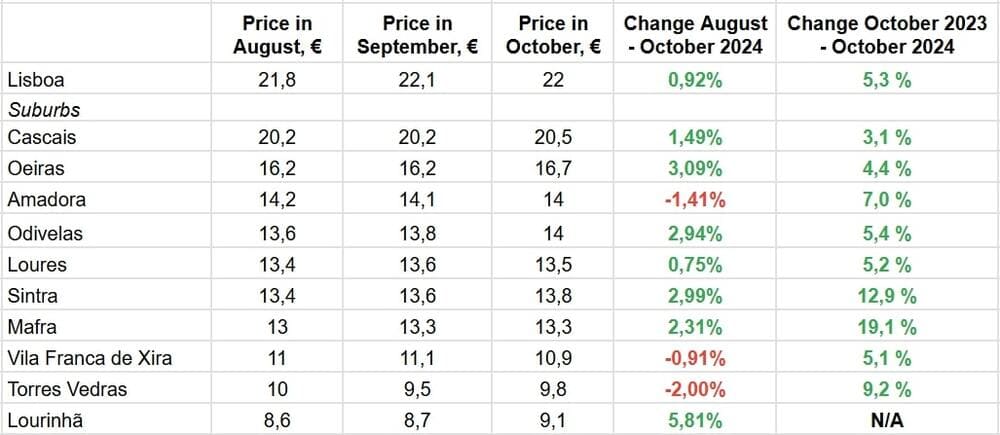Click Torres Vedras -2,00% change cell
The image size is (1000, 435).
(x=695, y=390)
